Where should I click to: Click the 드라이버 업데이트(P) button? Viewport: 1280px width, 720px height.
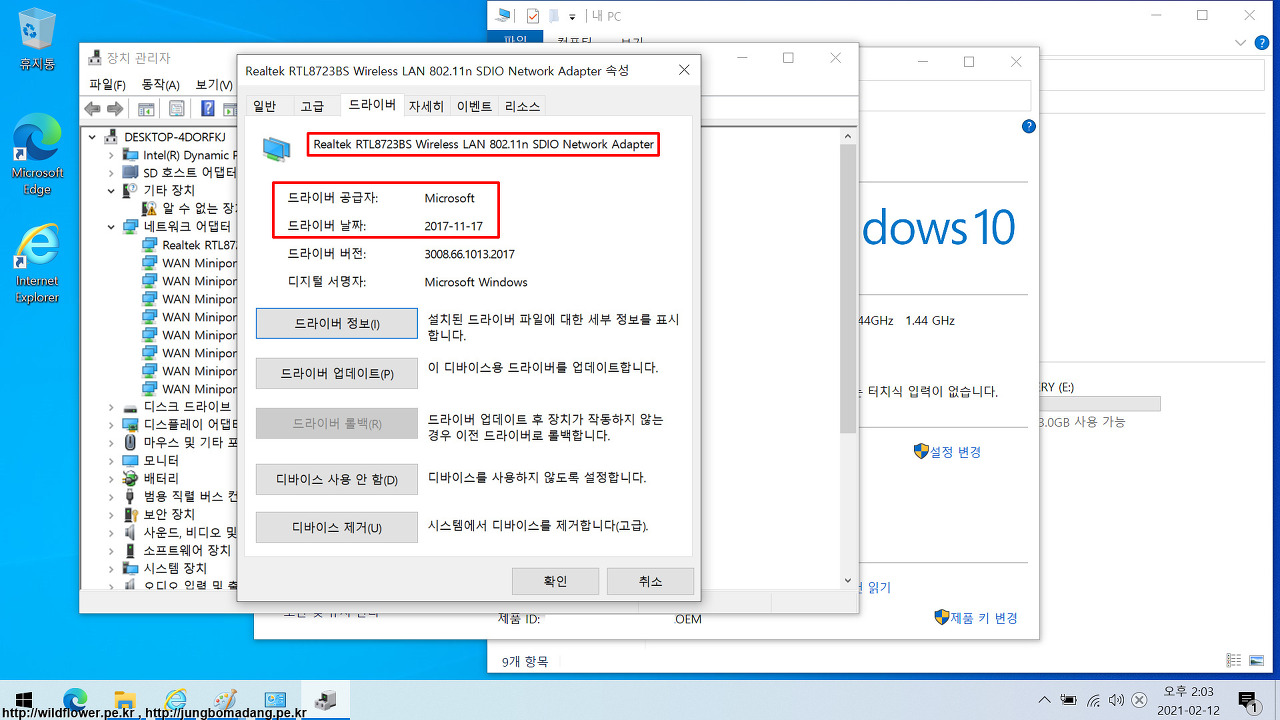coord(337,373)
